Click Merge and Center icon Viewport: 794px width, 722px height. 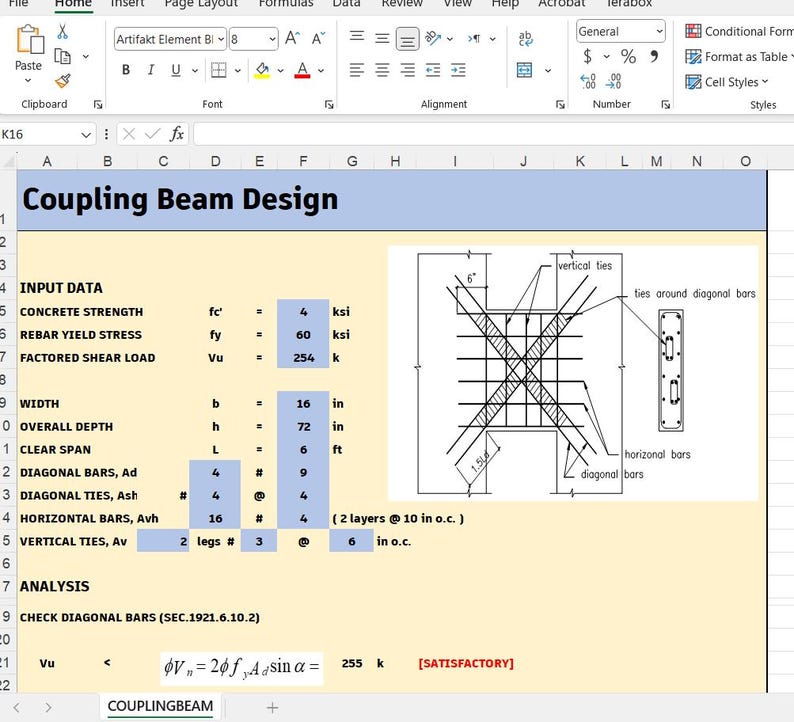(525, 70)
